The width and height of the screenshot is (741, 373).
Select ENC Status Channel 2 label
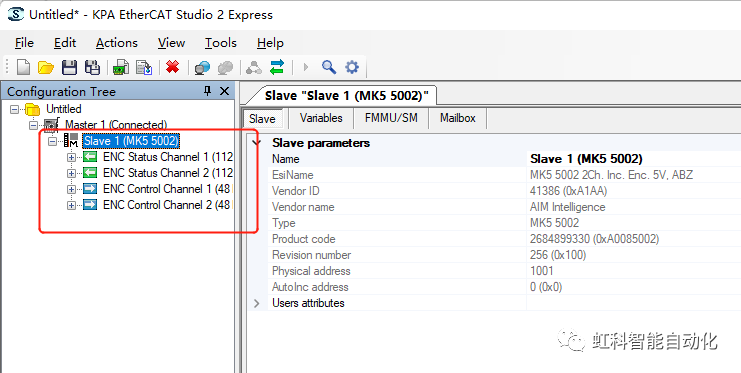click(x=168, y=173)
